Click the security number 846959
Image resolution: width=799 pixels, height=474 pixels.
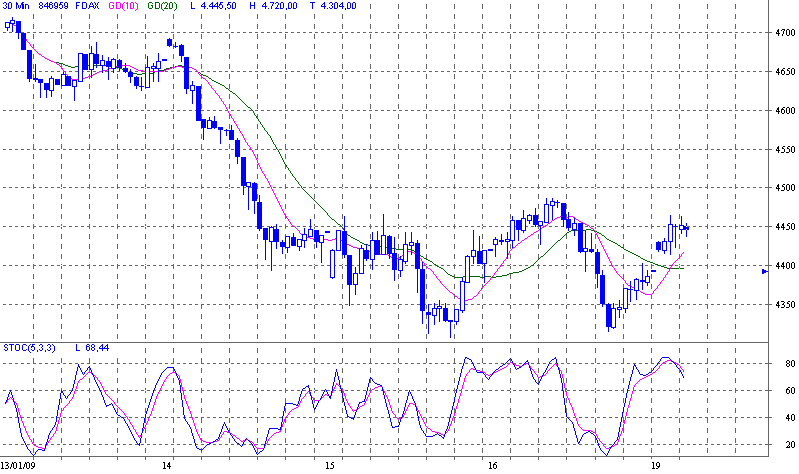54,6
